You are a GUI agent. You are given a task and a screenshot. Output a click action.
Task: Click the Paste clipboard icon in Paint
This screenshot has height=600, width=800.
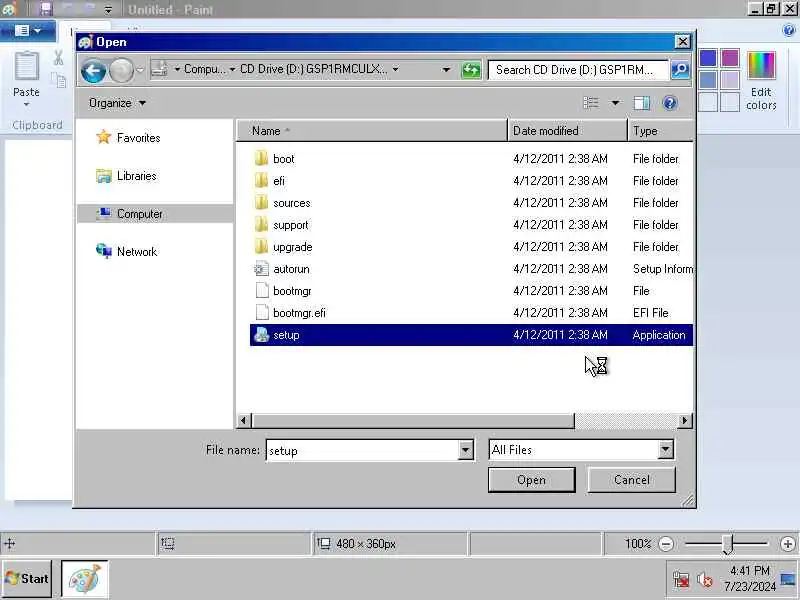coord(26,67)
